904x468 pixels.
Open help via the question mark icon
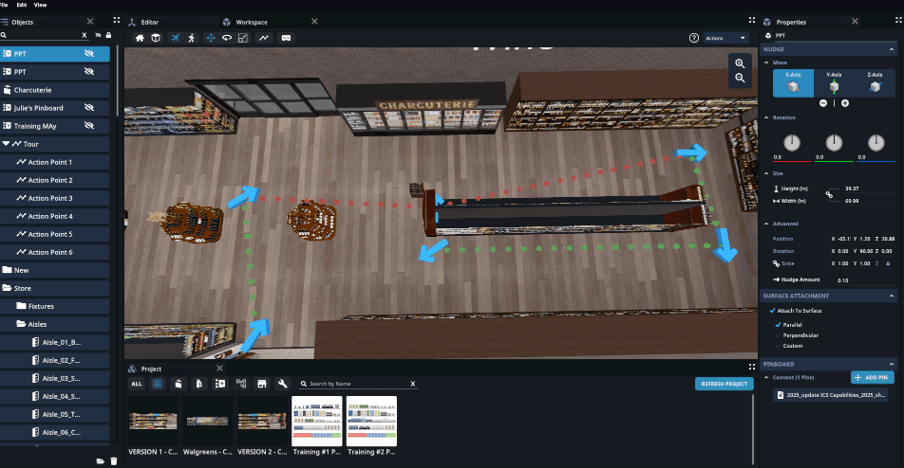(694, 38)
